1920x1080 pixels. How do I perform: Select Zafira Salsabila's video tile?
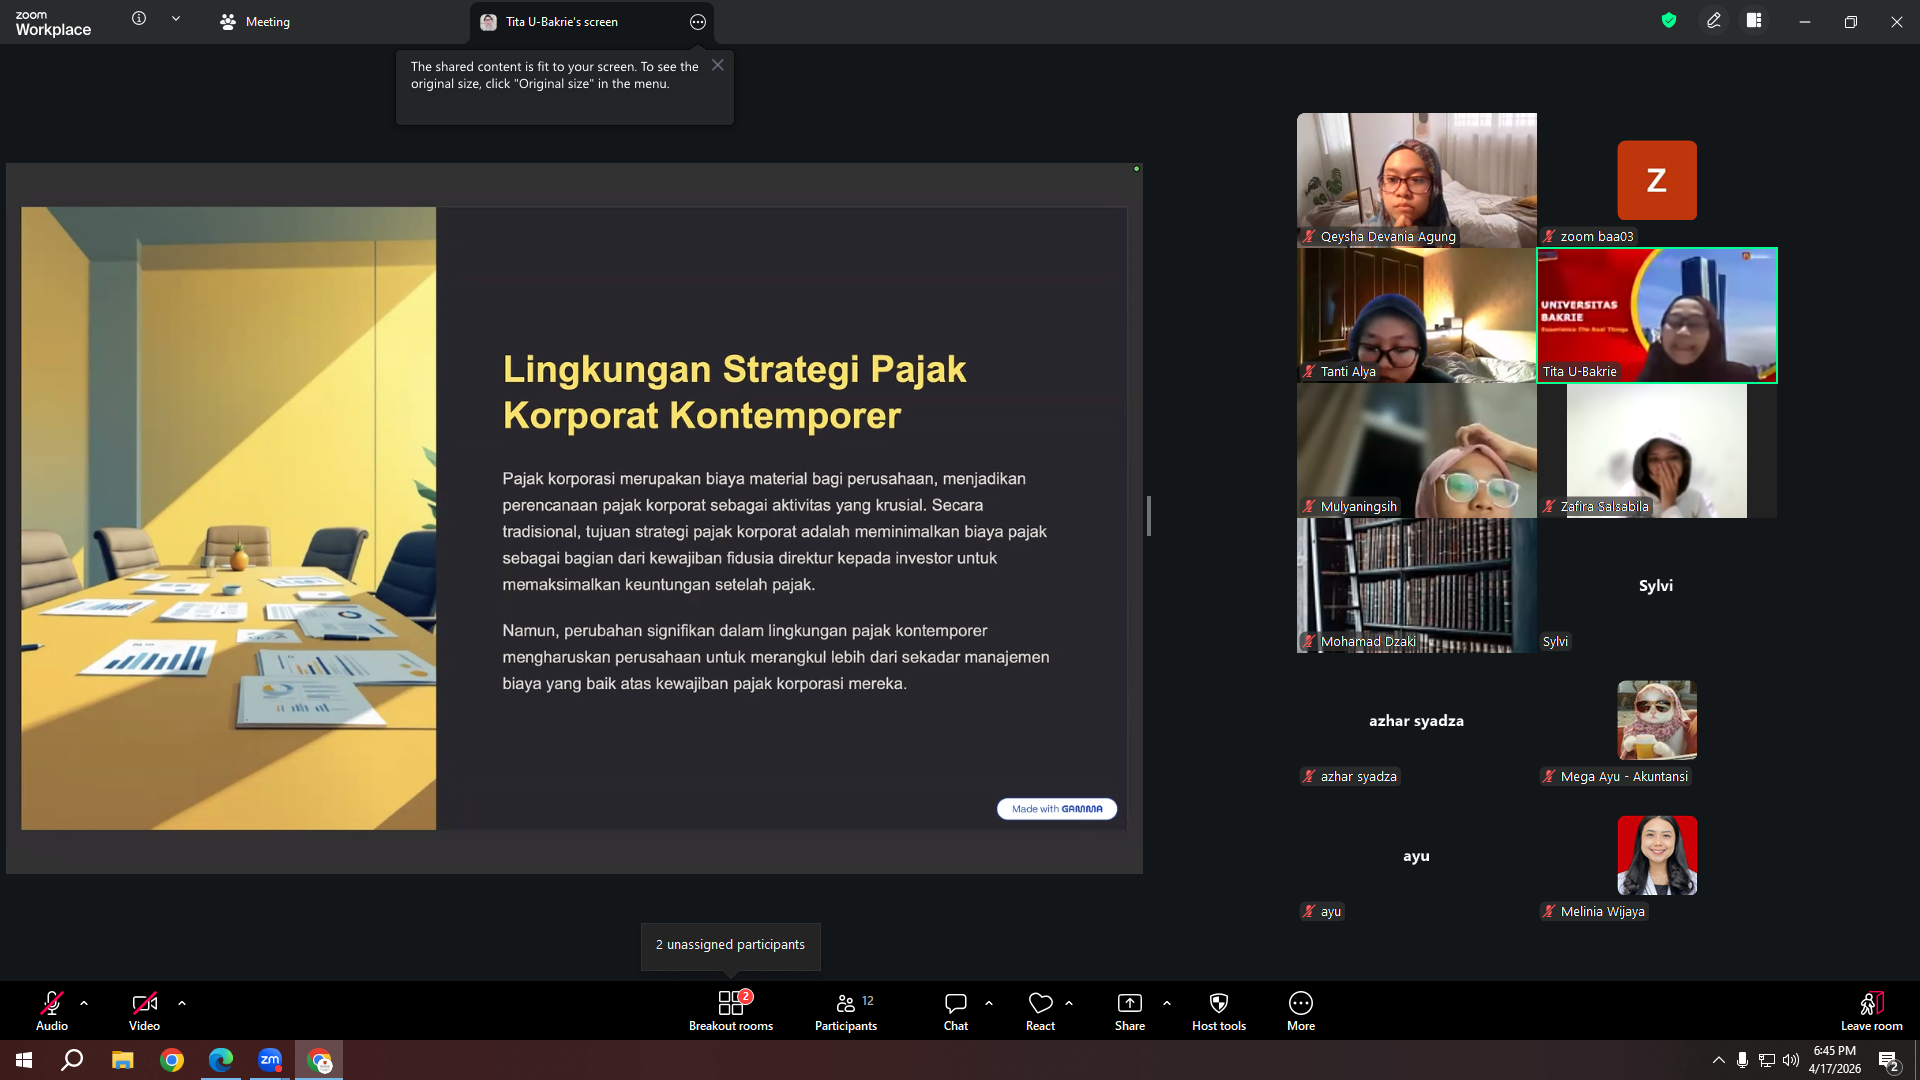[x=1657, y=450]
